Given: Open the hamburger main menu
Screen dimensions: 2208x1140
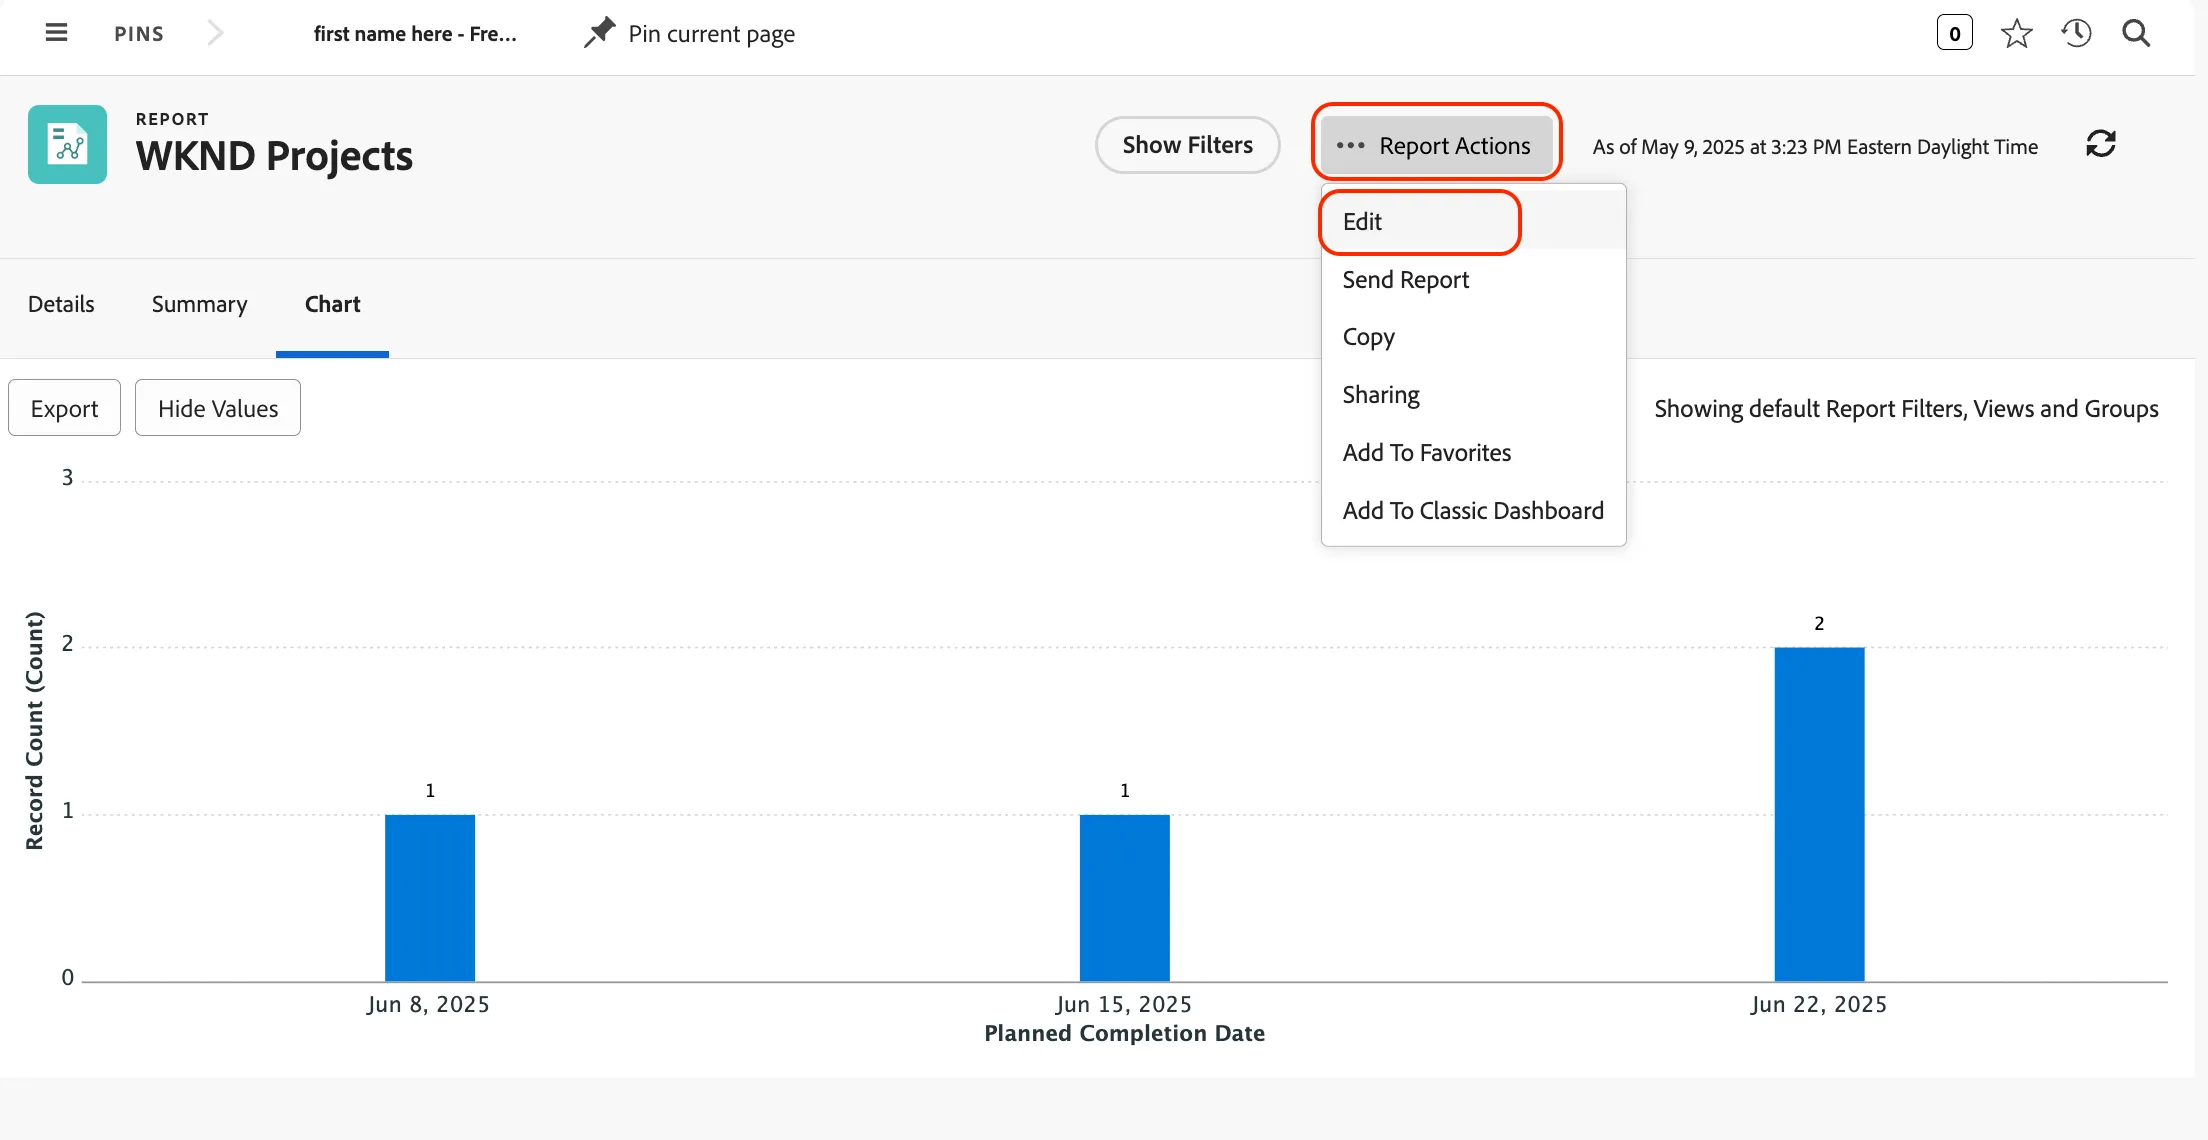Looking at the screenshot, I should pos(57,33).
